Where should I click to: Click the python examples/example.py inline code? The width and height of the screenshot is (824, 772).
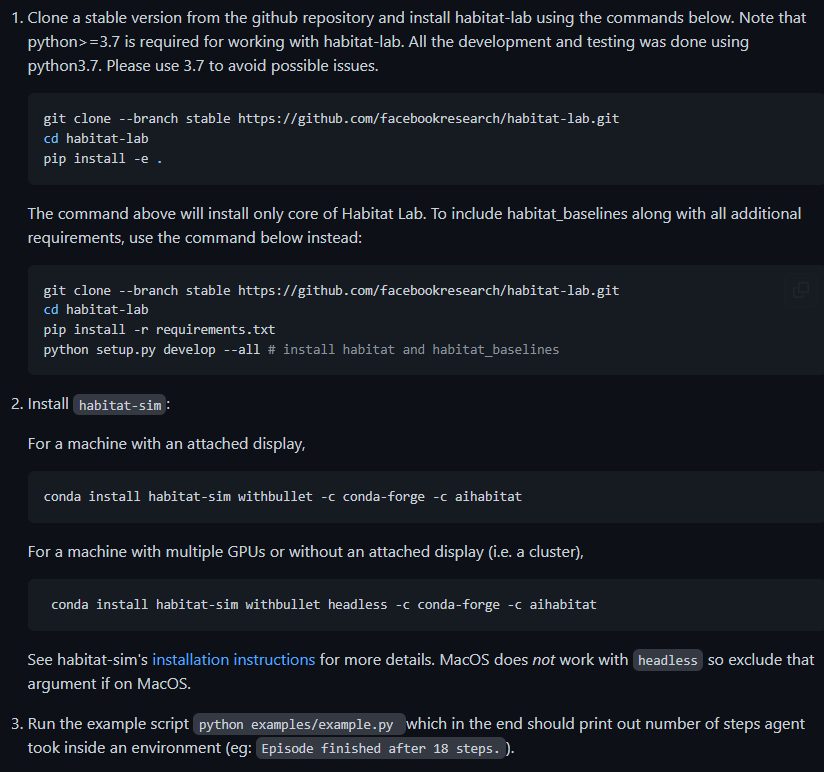coord(300,725)
